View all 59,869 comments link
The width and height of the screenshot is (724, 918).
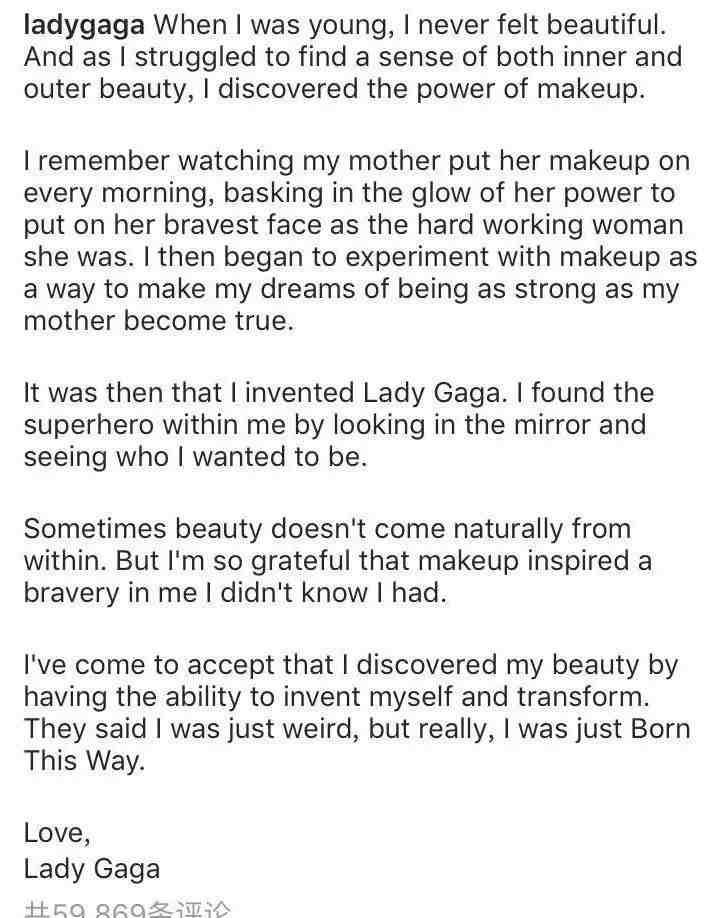128,909
